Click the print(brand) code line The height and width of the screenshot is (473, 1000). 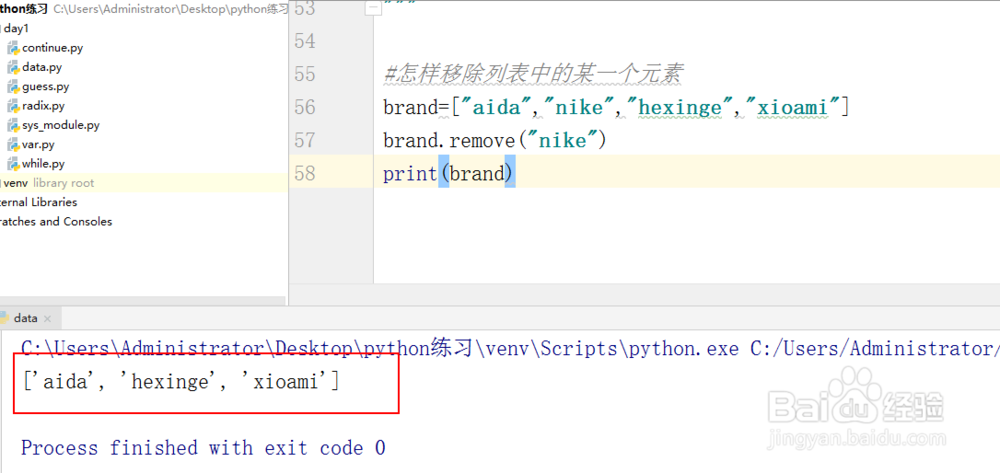click(x=448, y=174)
